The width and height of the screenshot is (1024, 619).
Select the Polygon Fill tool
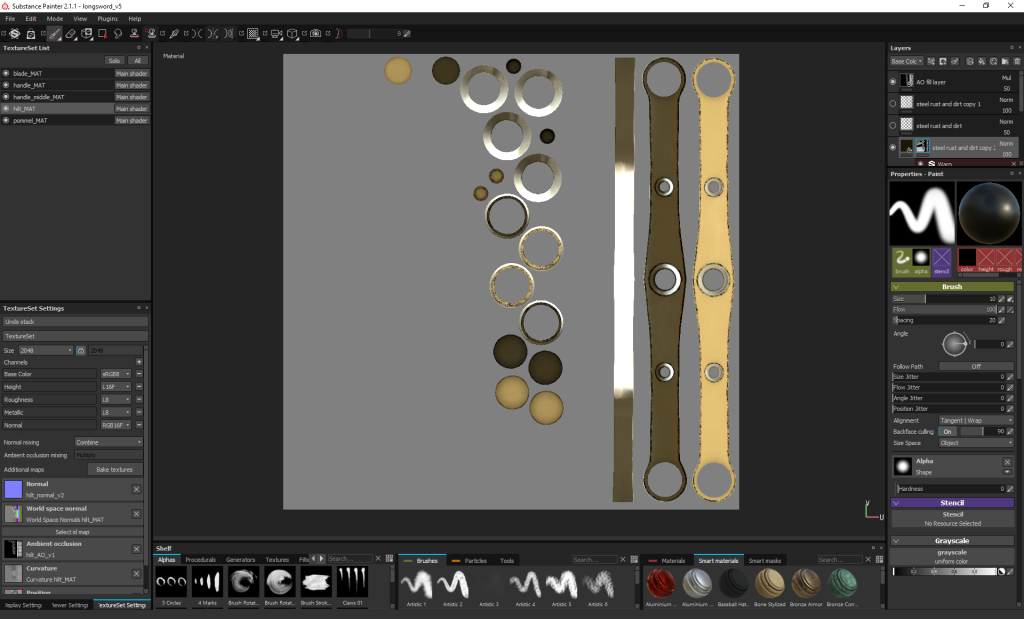click(103, 33)
